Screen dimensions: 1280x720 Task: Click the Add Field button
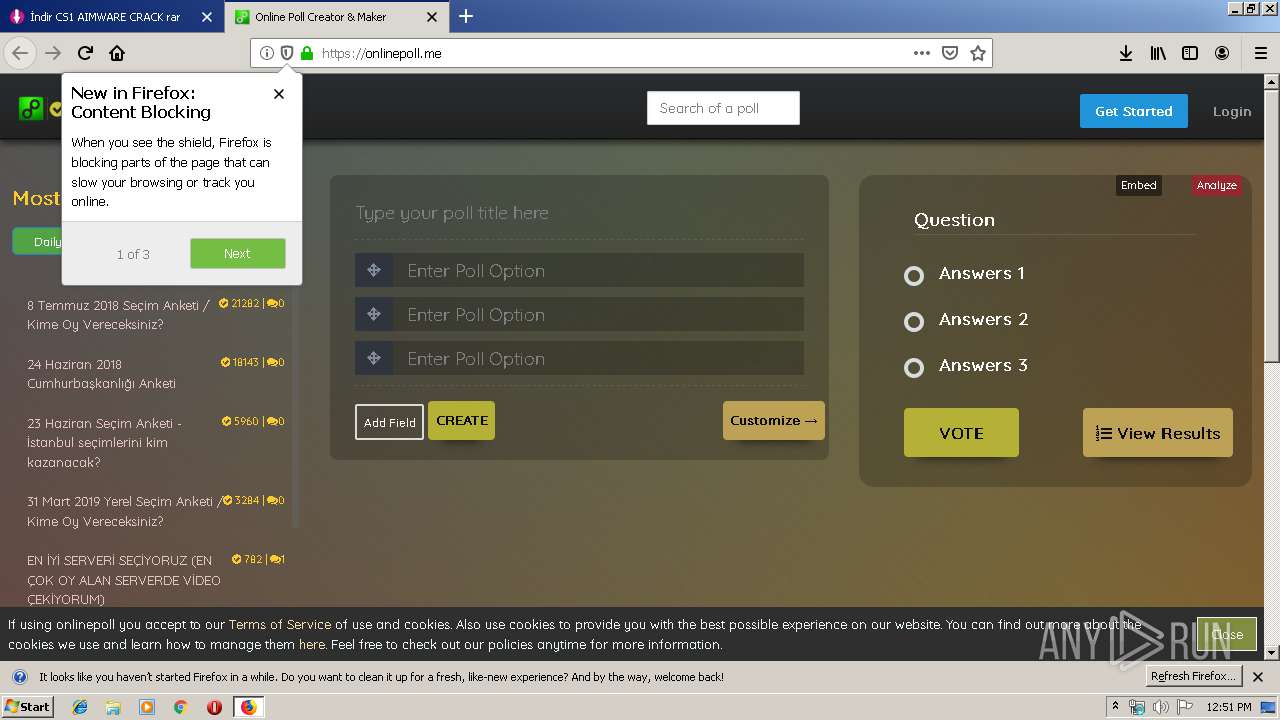389,422
